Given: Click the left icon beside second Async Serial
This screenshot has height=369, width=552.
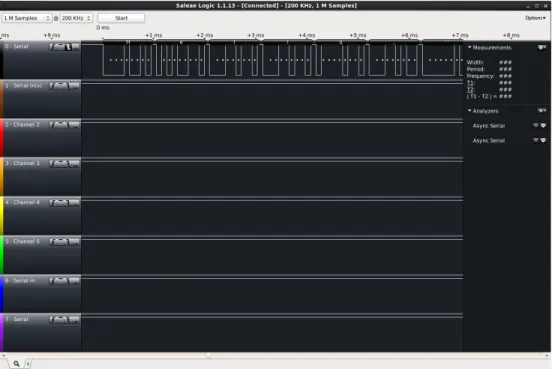Looking at the screenshot, I should pos(536,140).
